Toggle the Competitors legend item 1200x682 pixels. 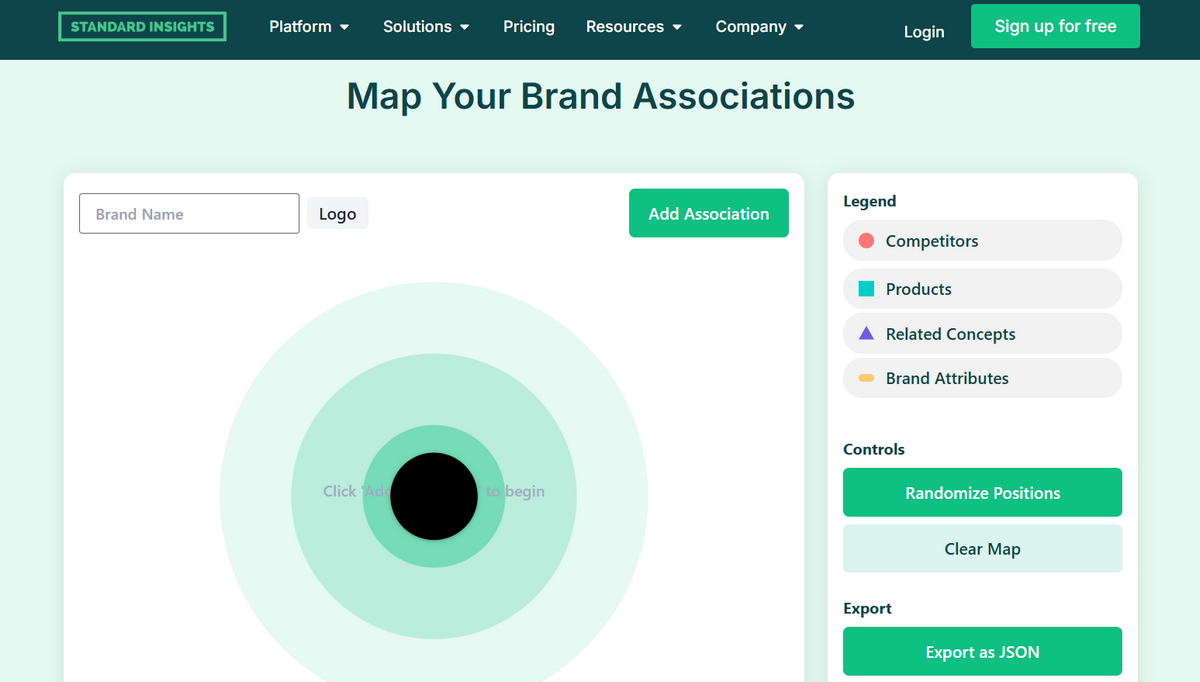tap(982, 241)
